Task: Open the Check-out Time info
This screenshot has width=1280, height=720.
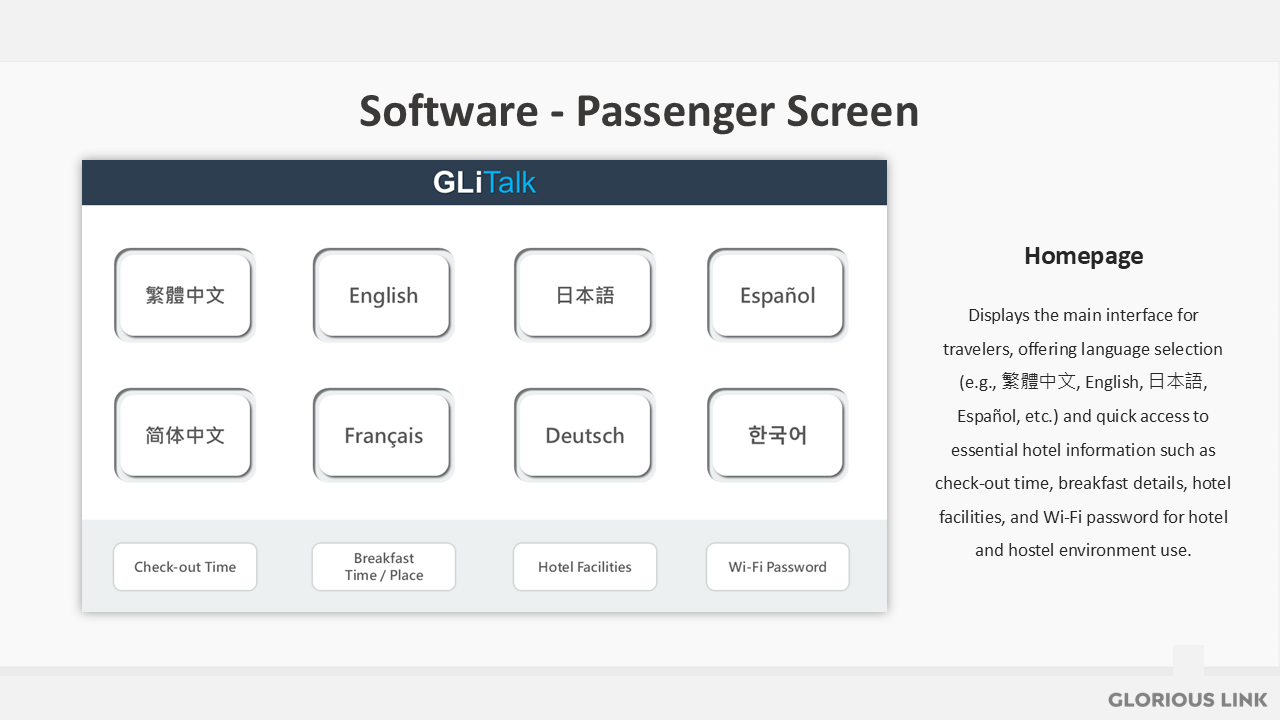Action: [x=185, y=567]
